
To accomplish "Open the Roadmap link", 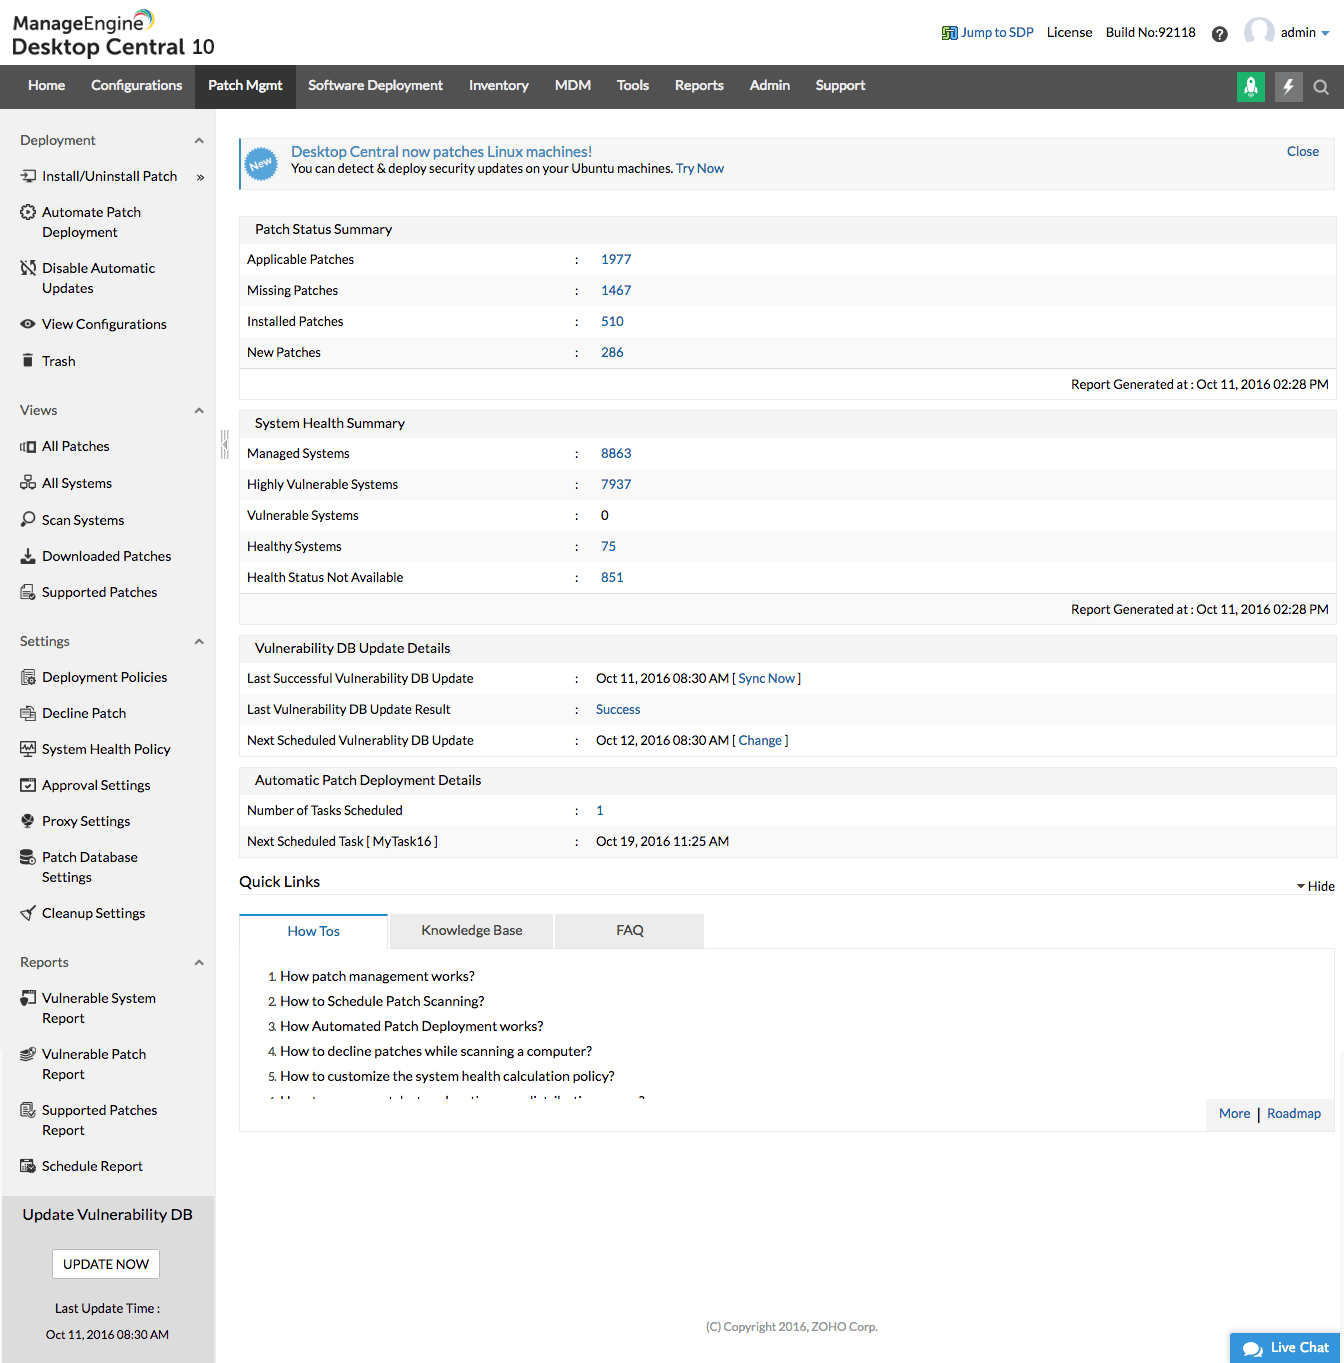I will pyautogui.click(x=1294, y=1113).
